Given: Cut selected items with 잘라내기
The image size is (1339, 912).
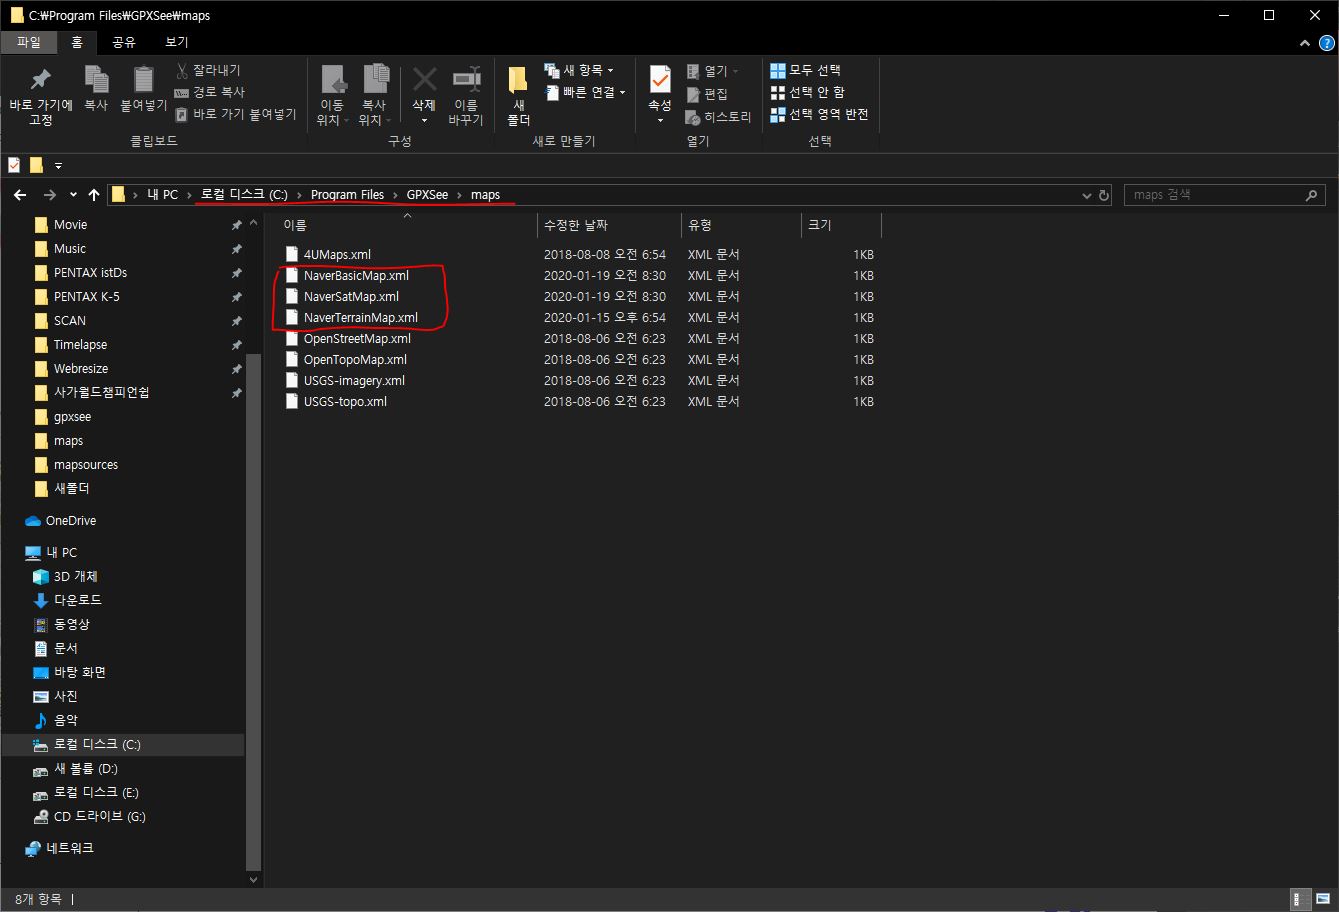Looking at the screenshot, I should [208, 70].
